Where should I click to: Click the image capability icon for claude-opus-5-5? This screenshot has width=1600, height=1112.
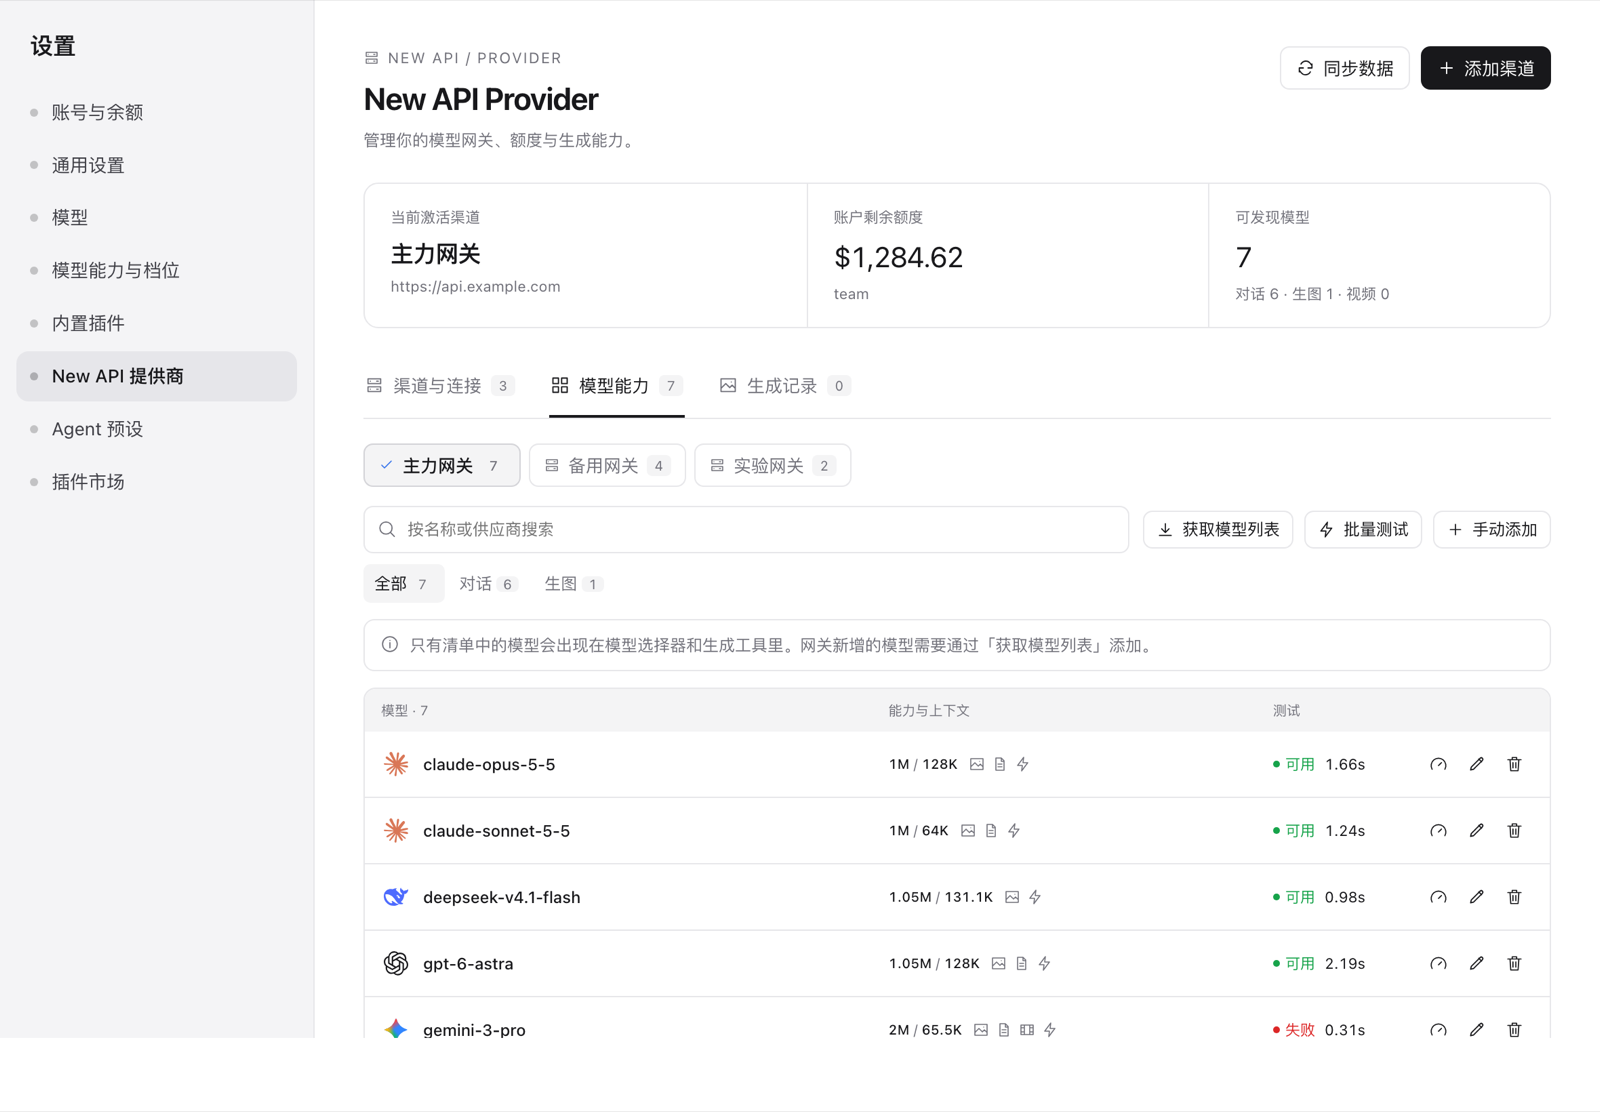977,764
